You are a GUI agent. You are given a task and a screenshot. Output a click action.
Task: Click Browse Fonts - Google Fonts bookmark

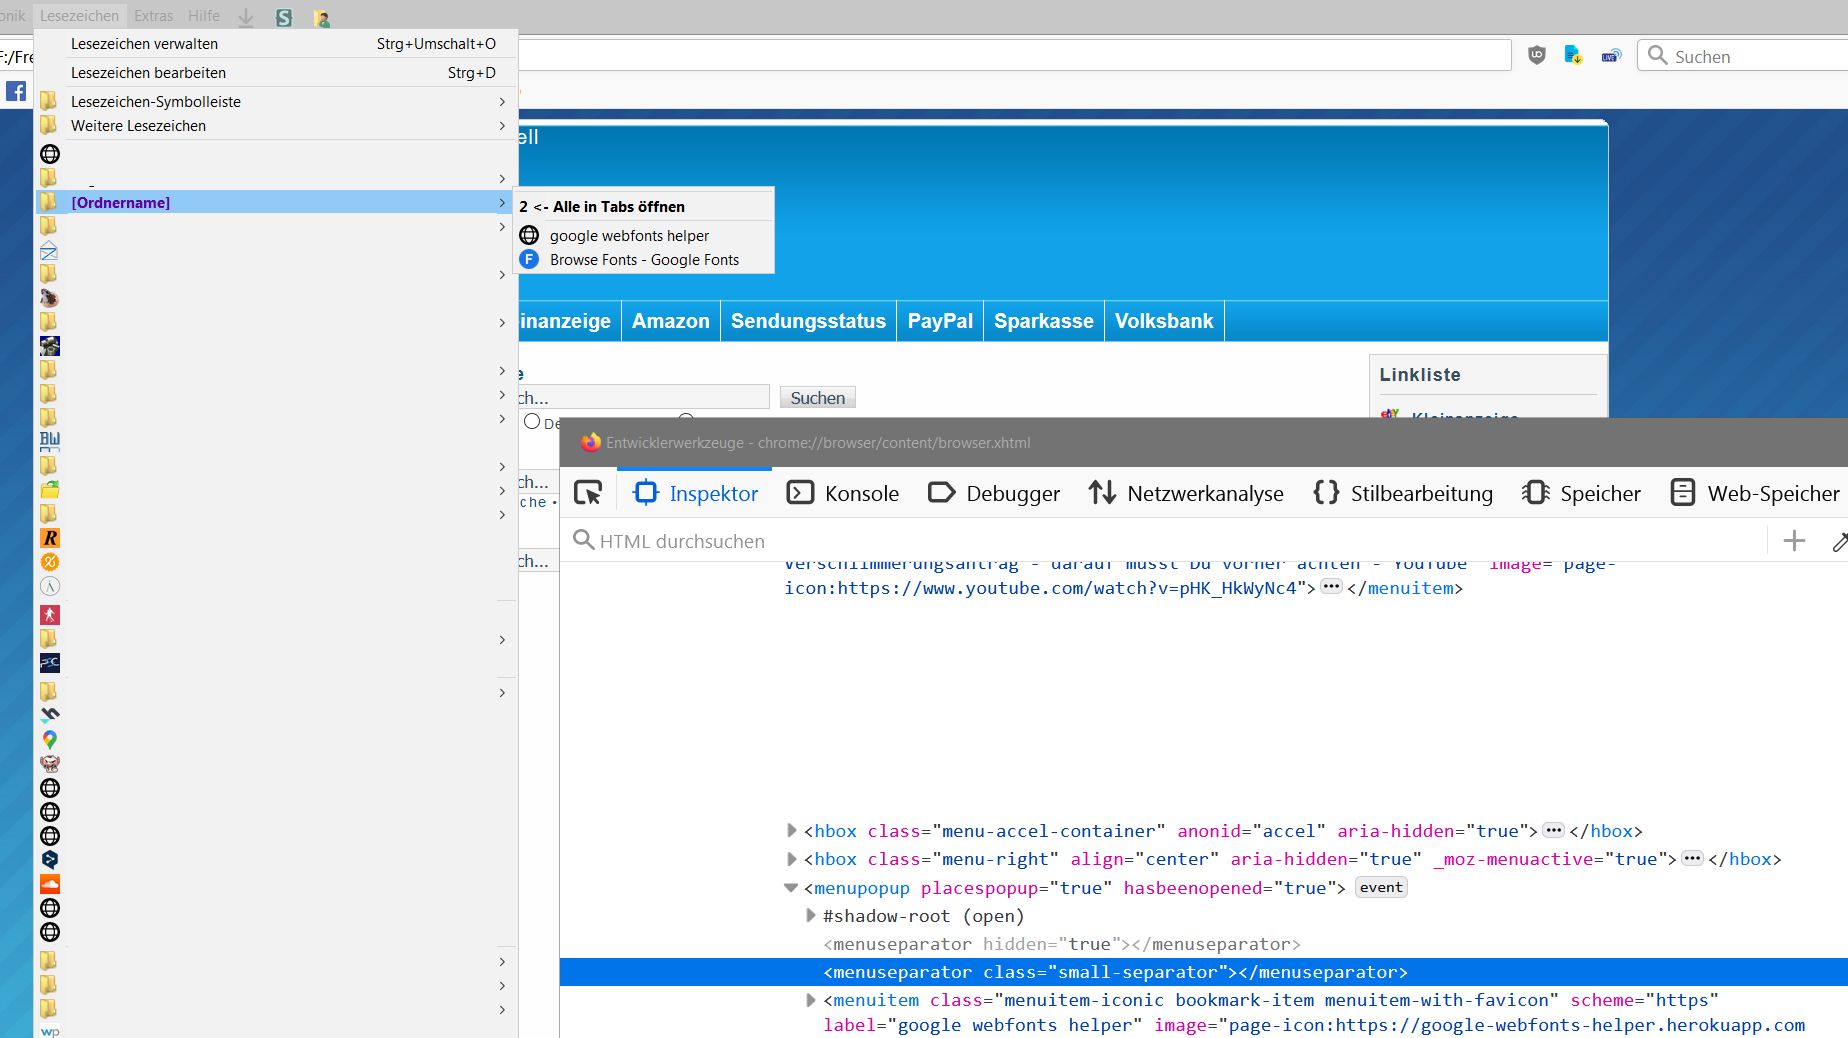pyautogui.click(x=644, y=260)
